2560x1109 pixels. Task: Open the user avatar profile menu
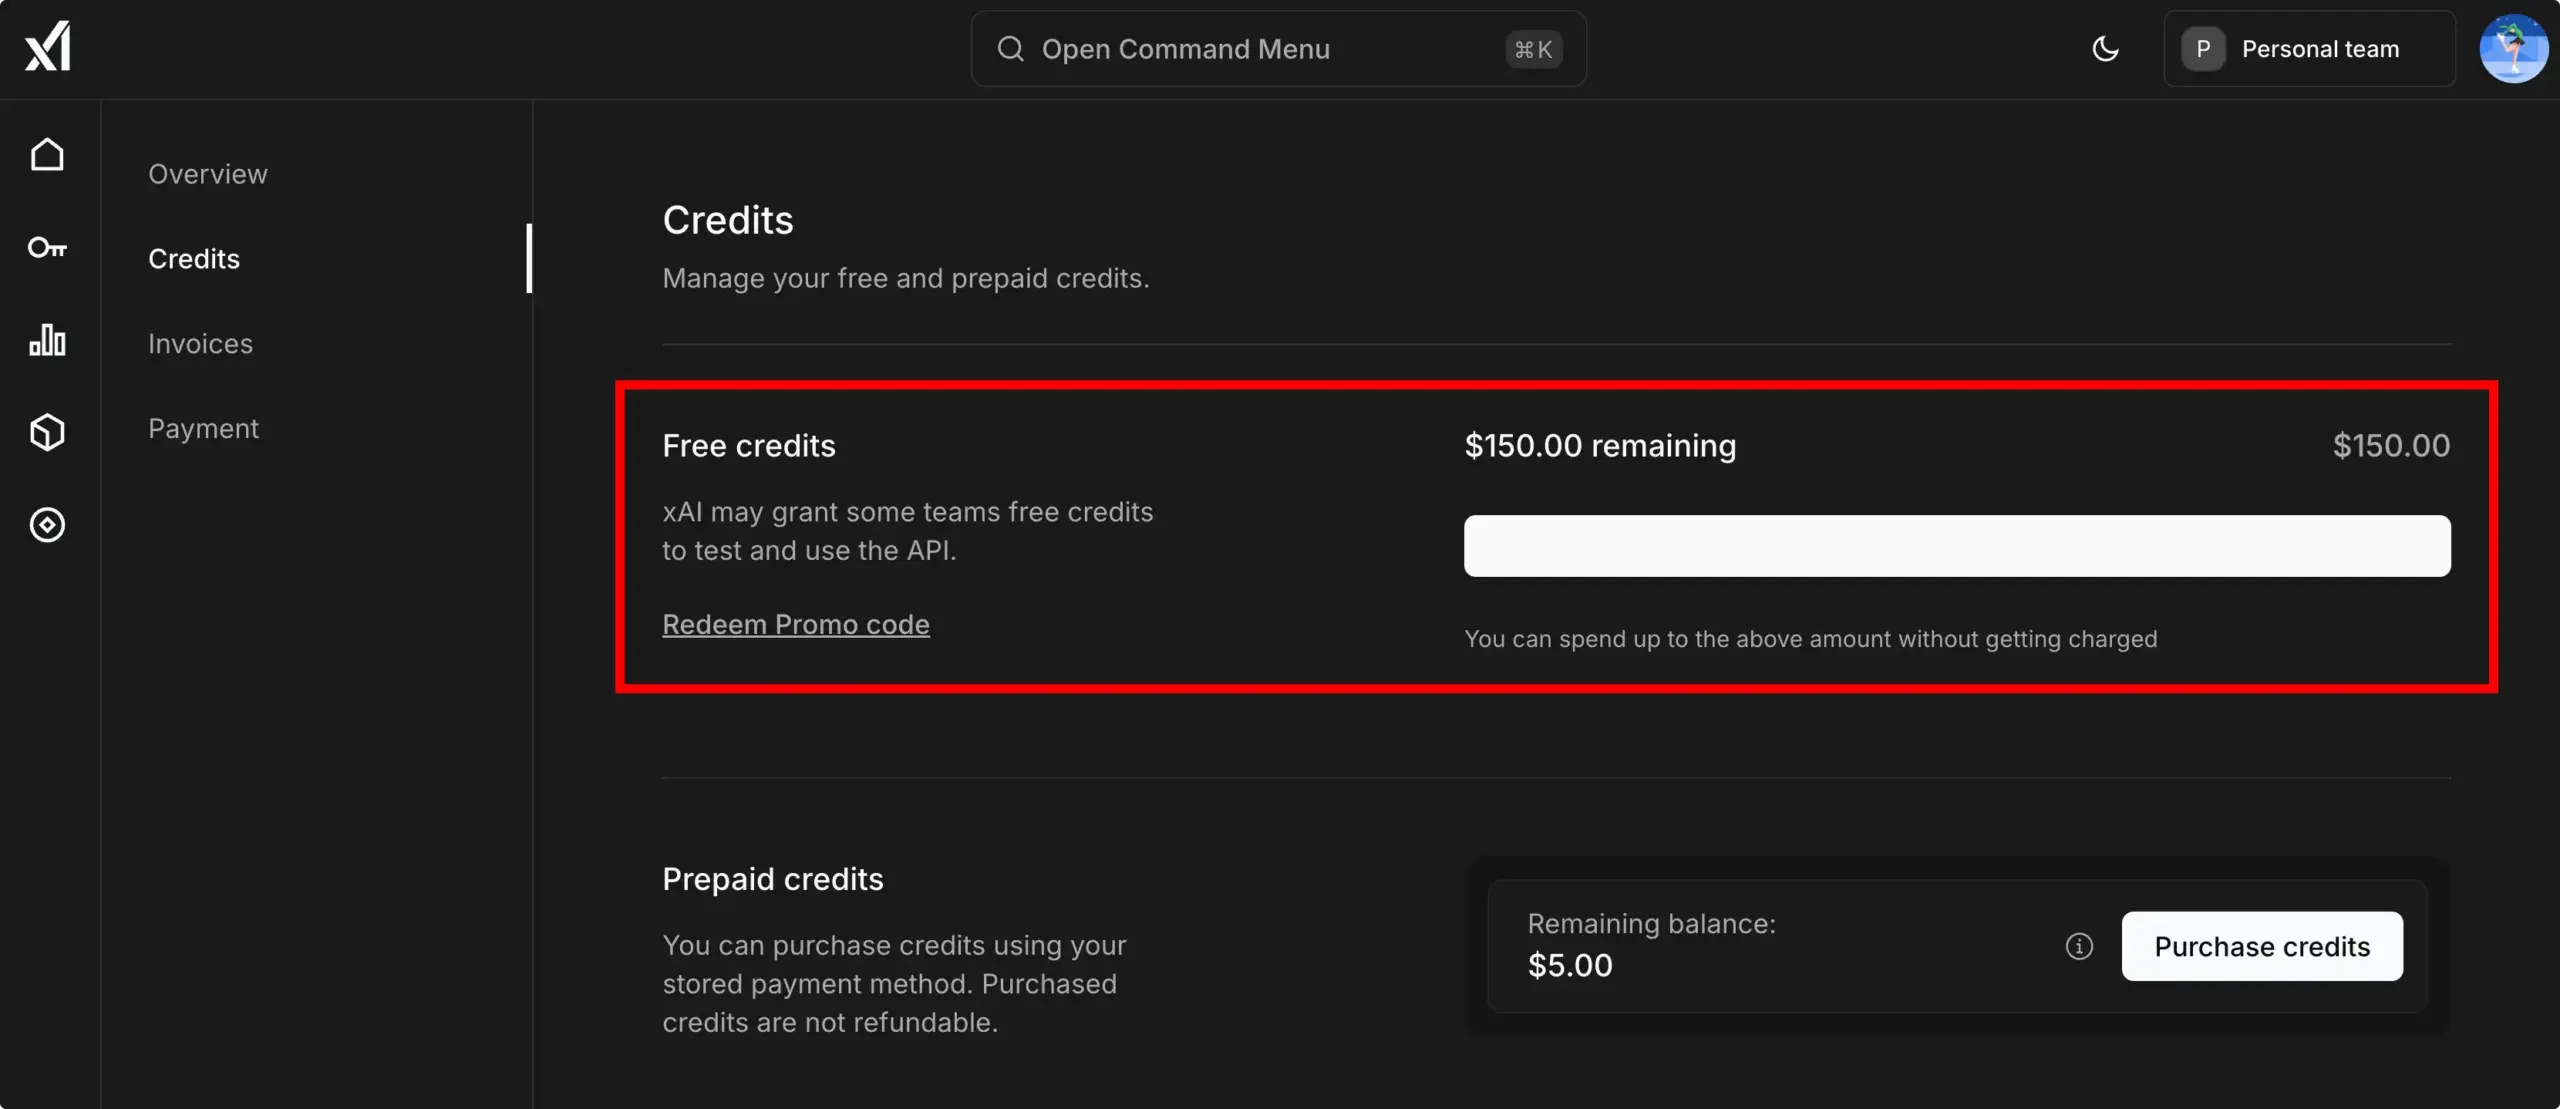pyautogui.click(x=2513, y=49)
